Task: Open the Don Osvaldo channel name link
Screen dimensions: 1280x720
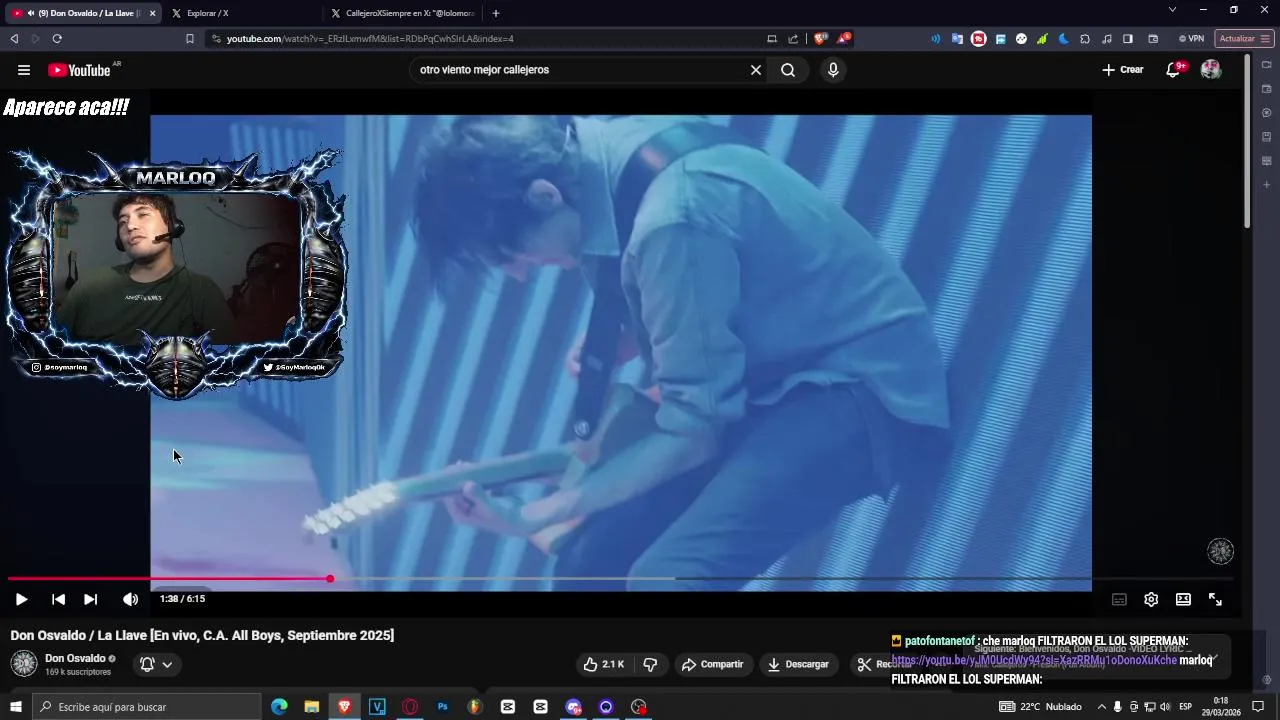Action: pyautogui.click(x=75, y=658)
